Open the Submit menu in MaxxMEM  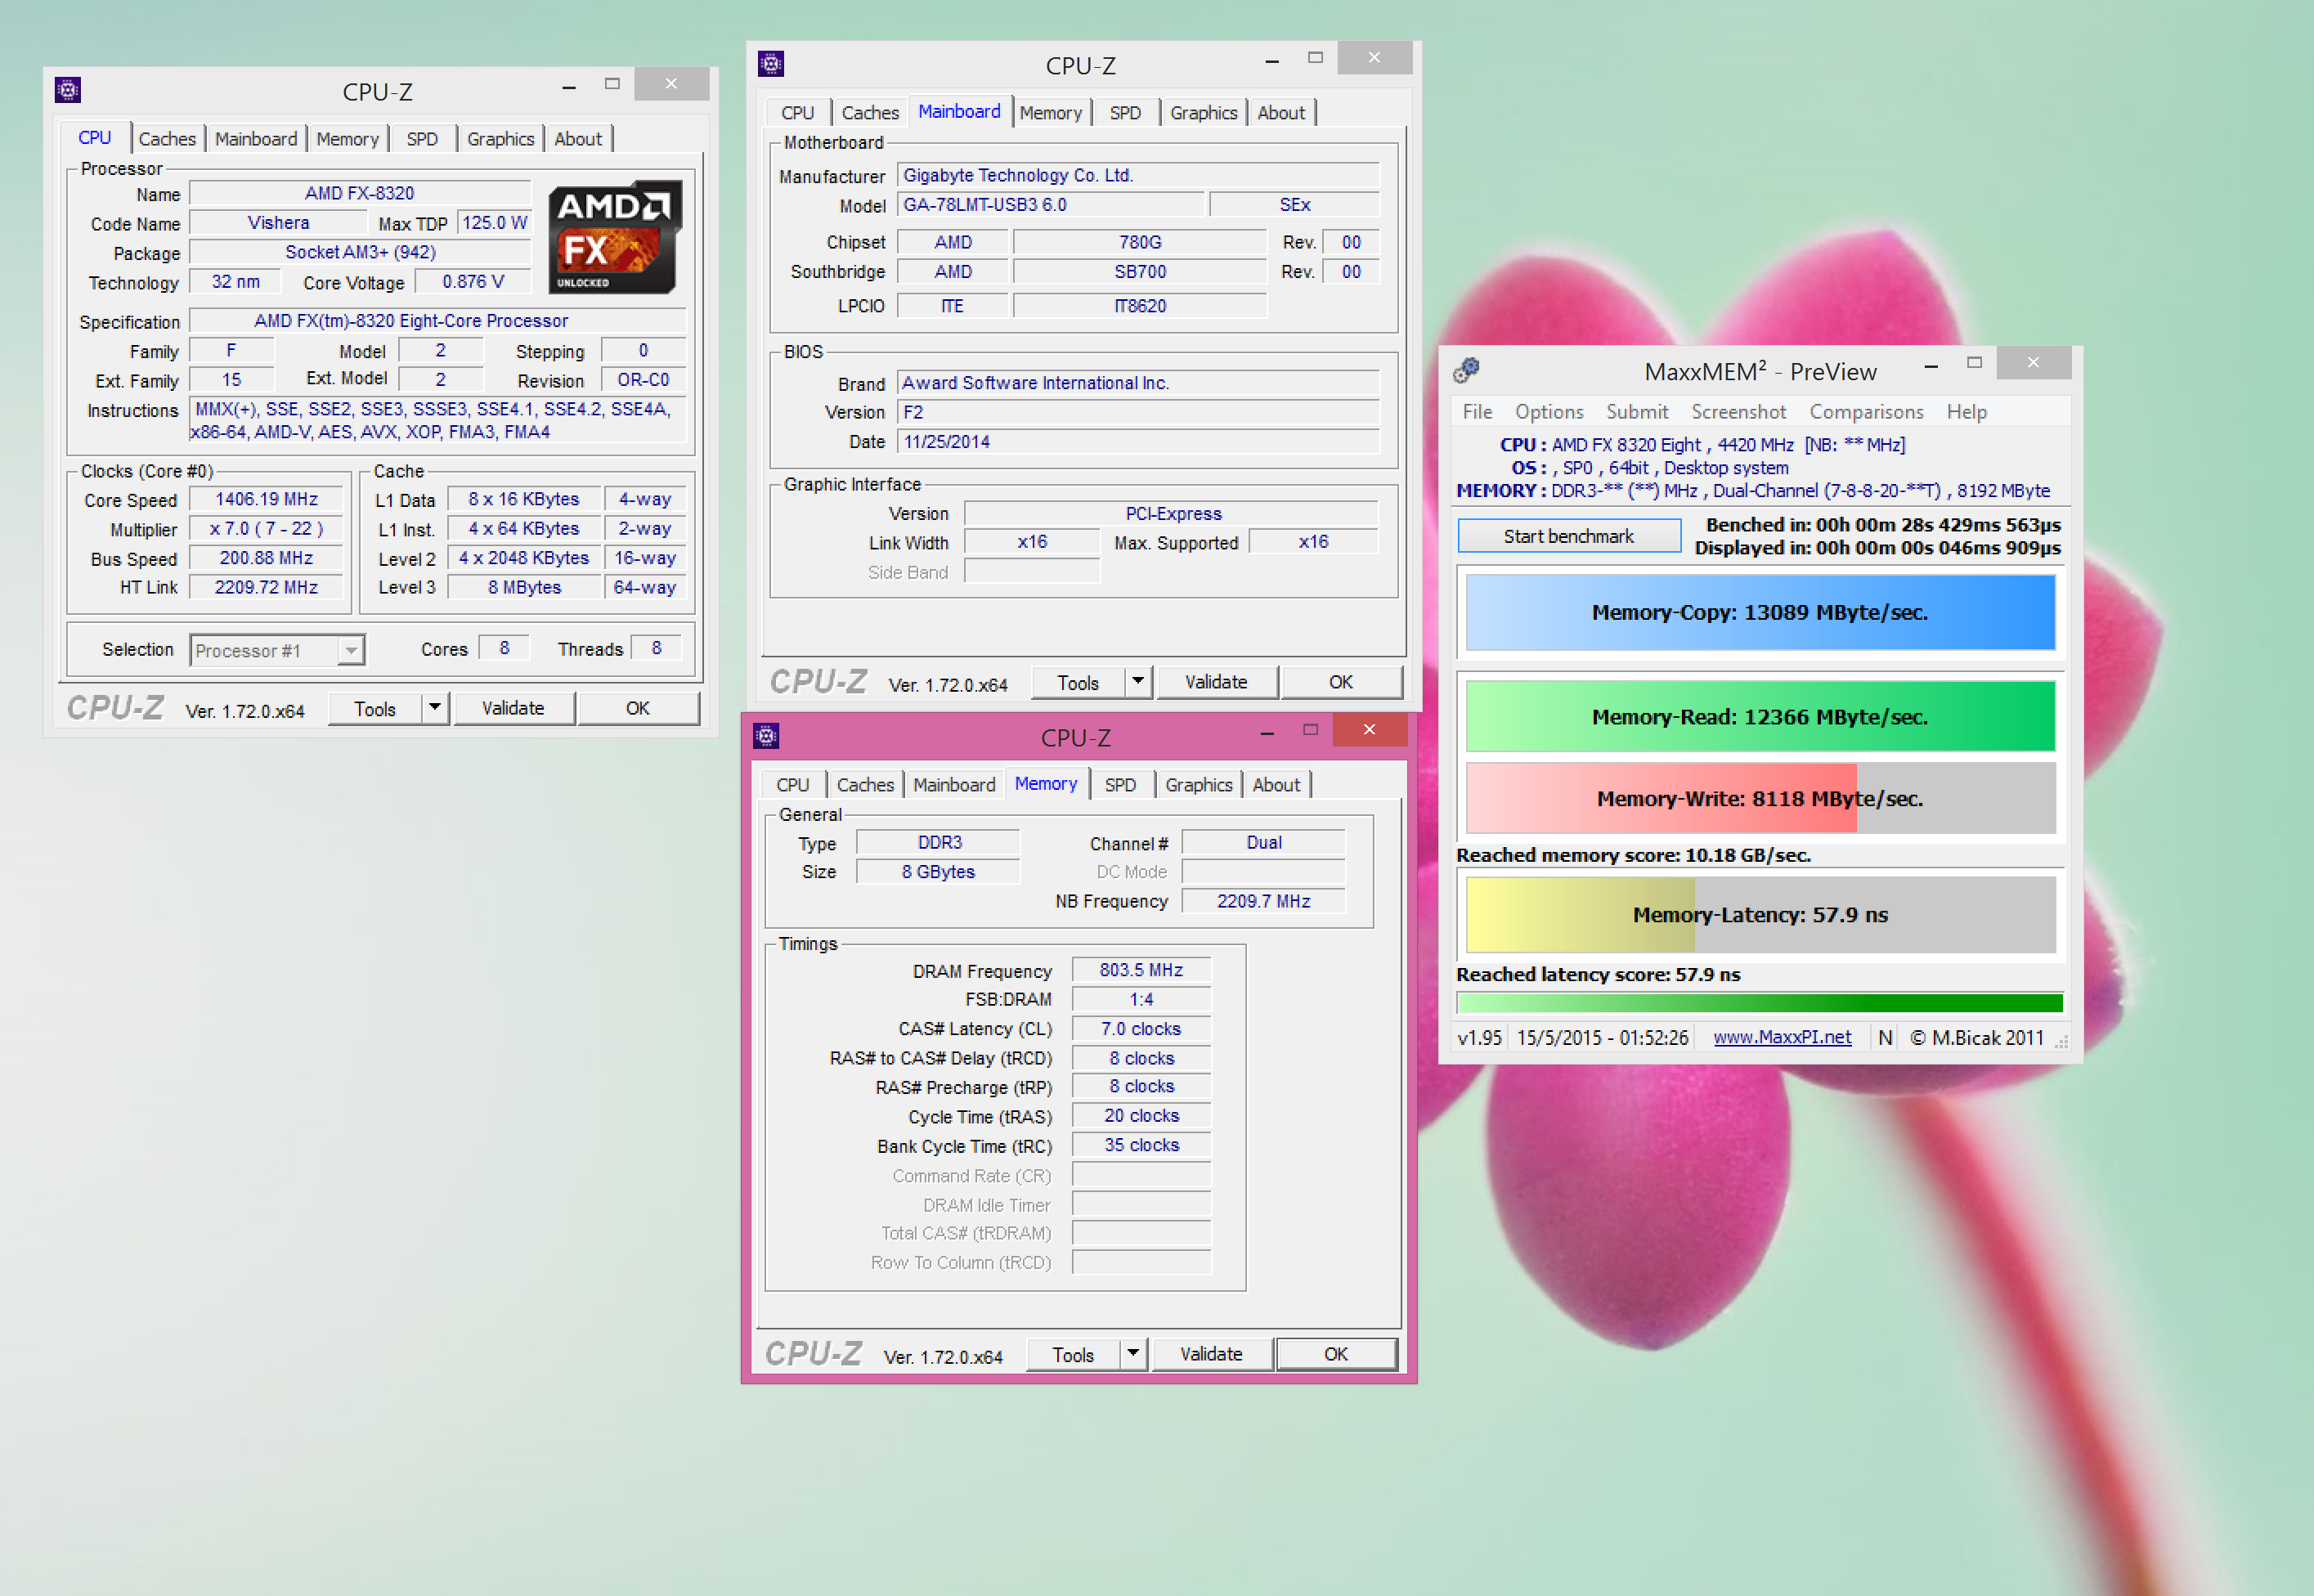(x=1637, y=412)
